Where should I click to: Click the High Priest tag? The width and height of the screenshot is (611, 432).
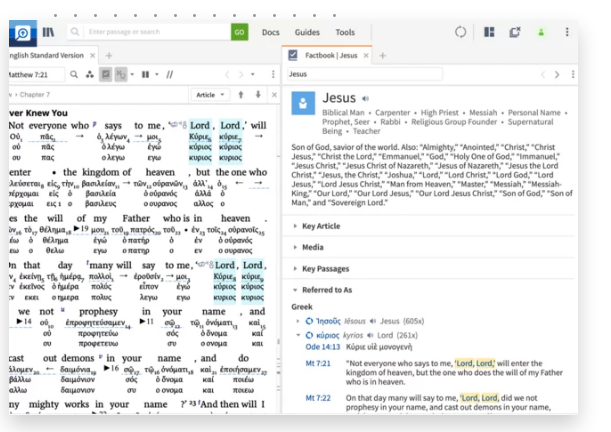pos(440,113)
